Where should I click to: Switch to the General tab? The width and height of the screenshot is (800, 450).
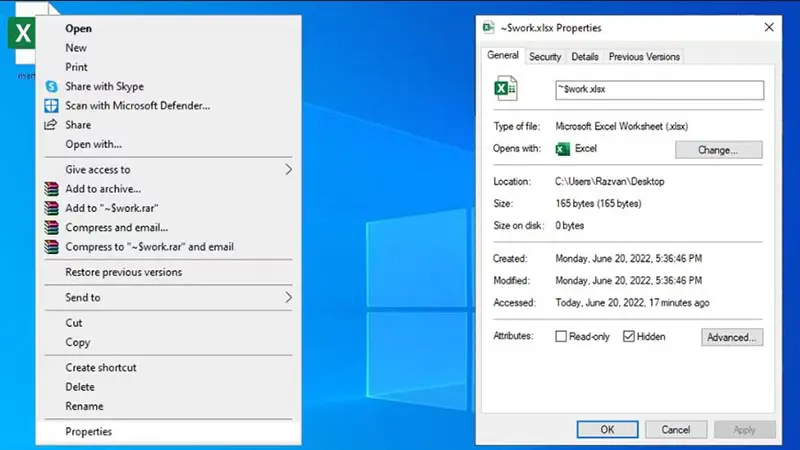pyautogui.click(x=503, y=55)
